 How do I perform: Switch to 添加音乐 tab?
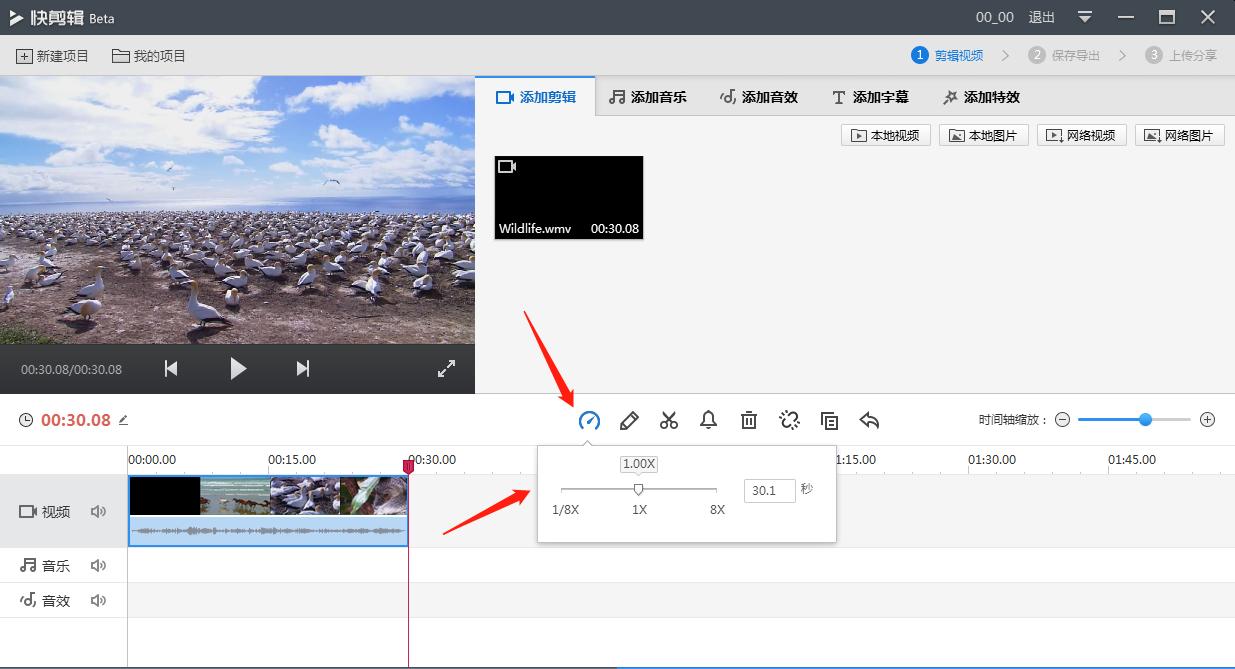click(648, 97)
